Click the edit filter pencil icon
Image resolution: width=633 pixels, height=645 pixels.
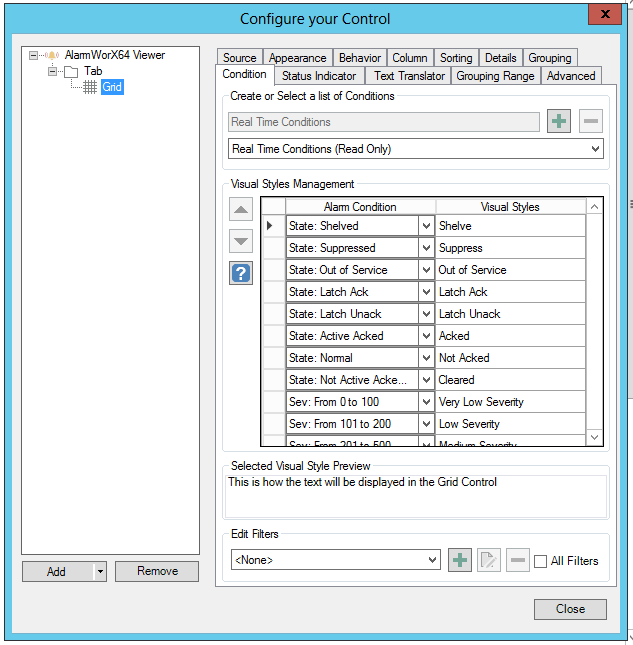488,560
